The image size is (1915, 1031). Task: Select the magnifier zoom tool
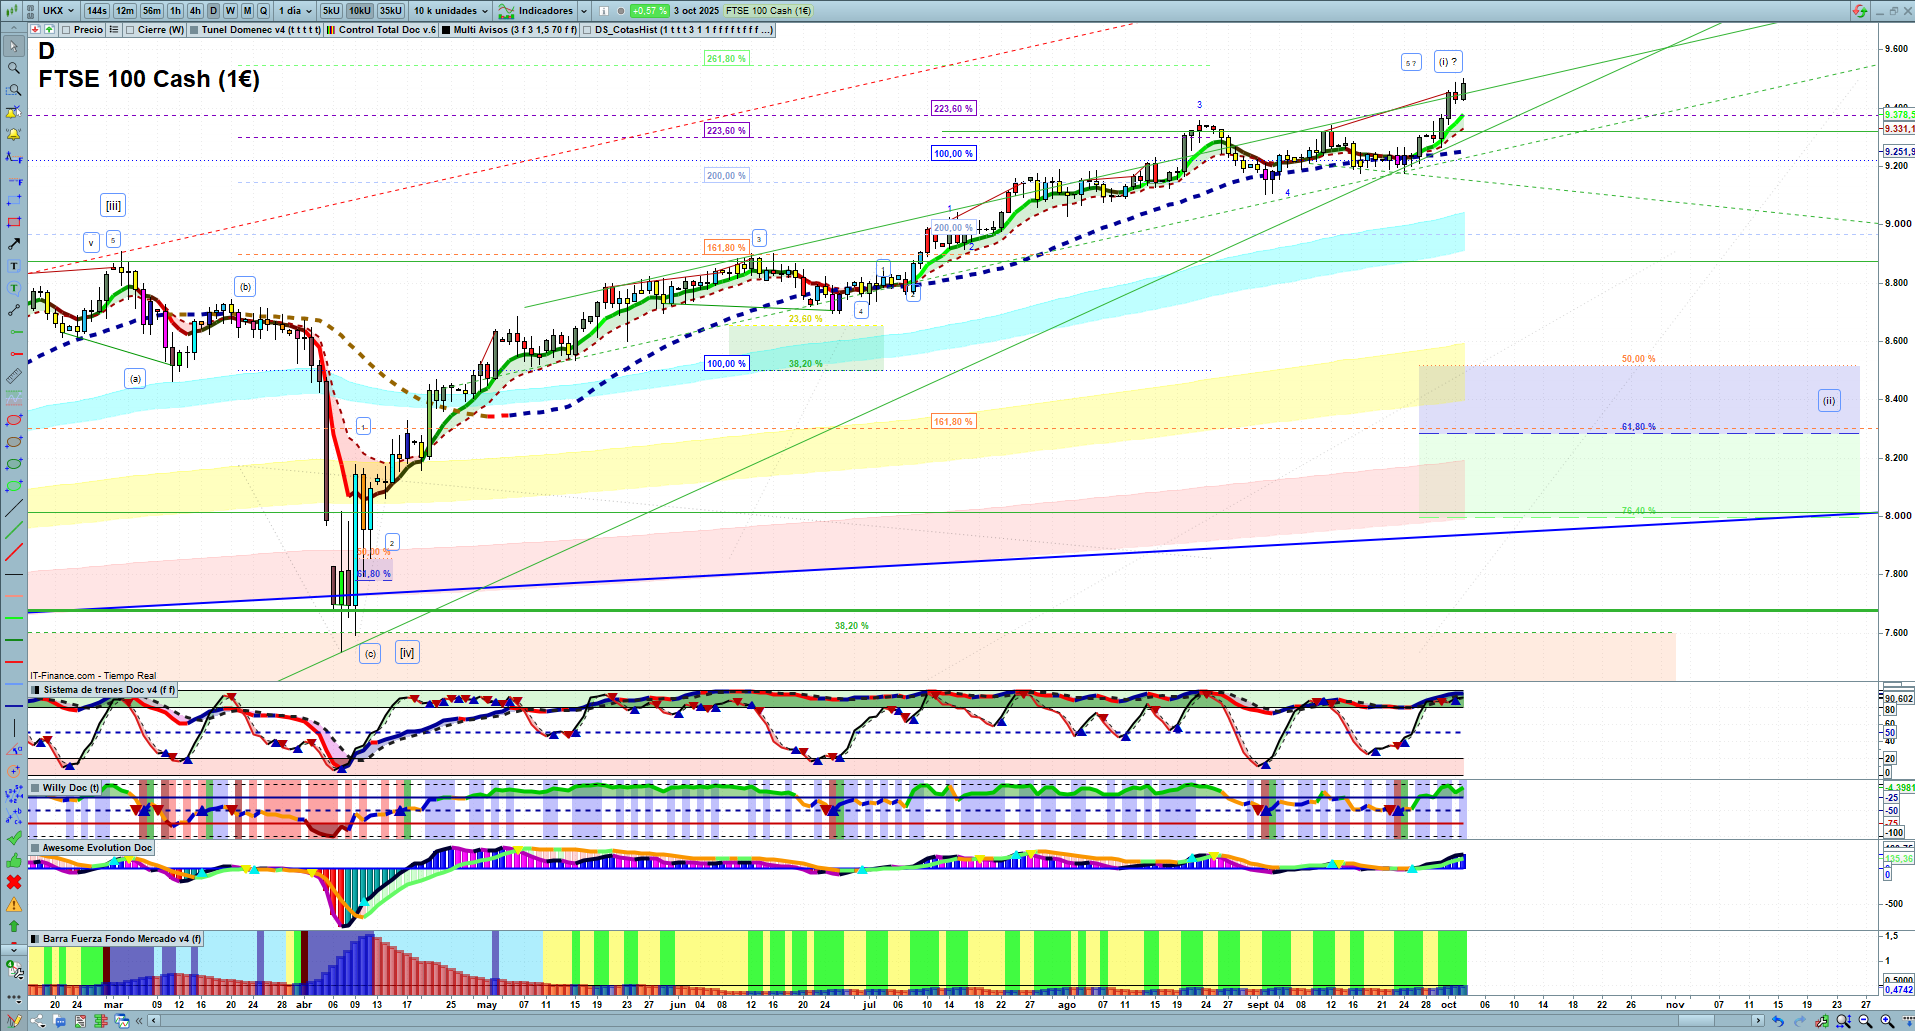click(x=14, y=68)
